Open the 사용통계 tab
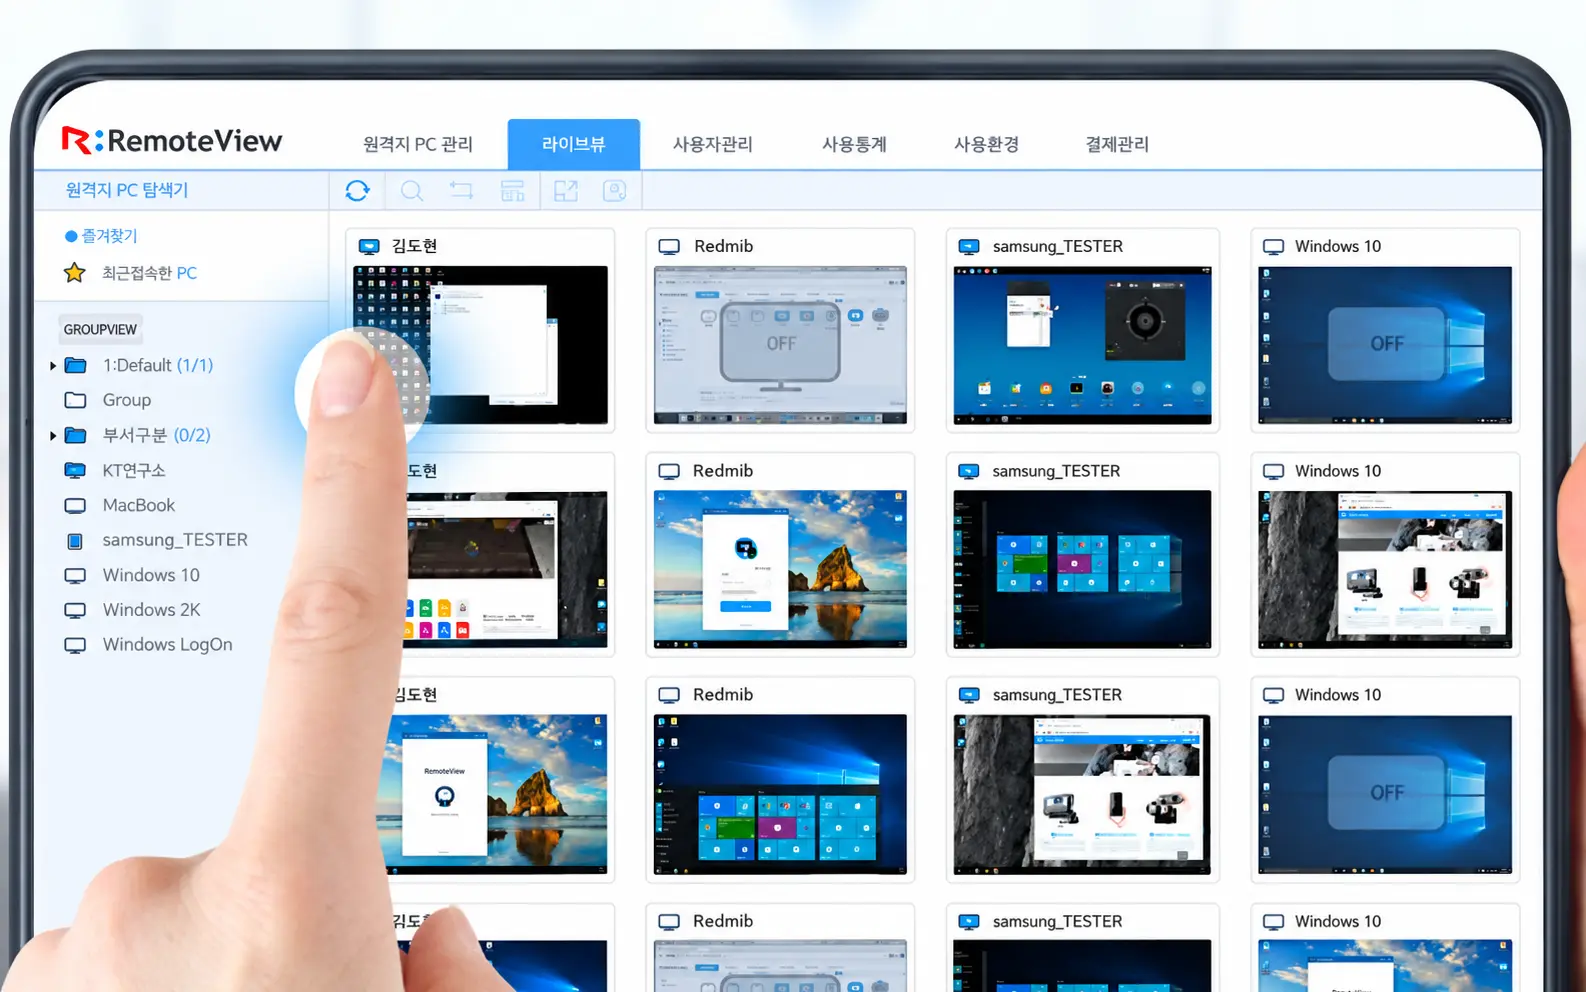This screenshot has width=1586, height=992. point(854,144)
